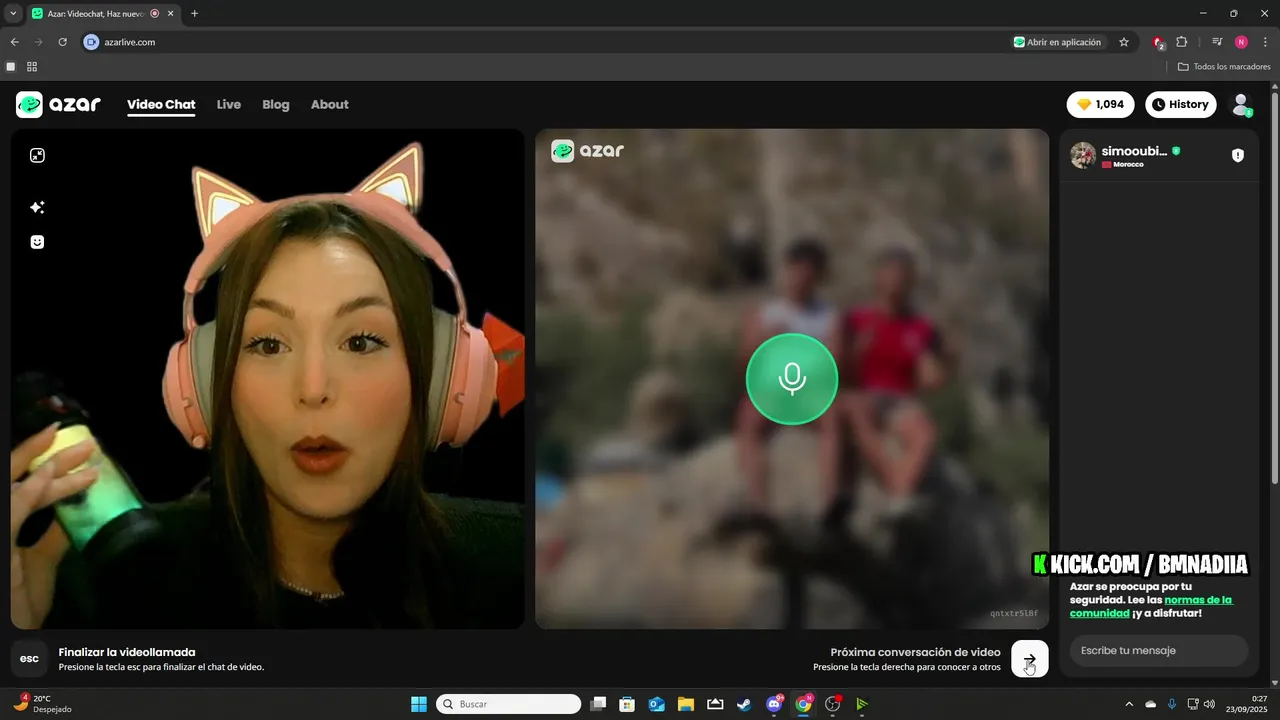Open the apps grid in bookmarks bar

tap(32, 67)
